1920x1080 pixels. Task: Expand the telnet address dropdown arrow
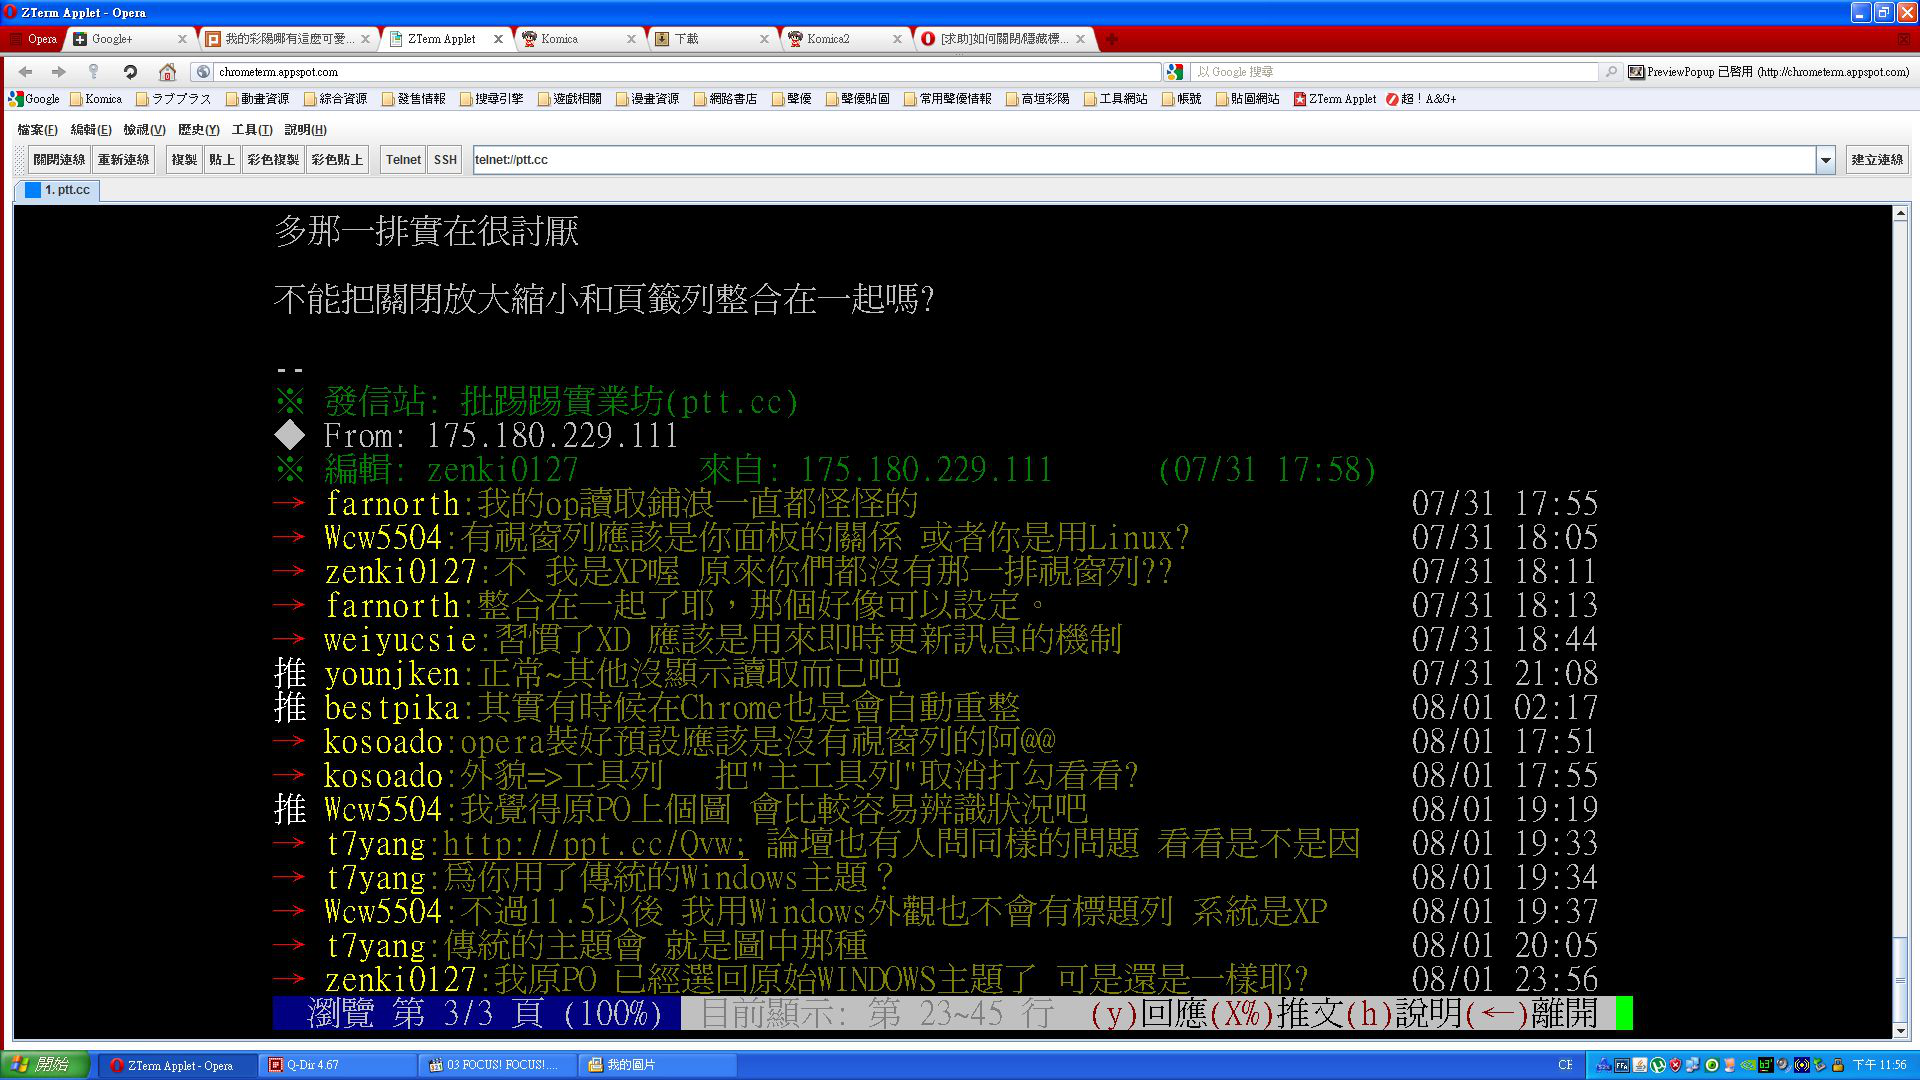[x=1825, y=160]
